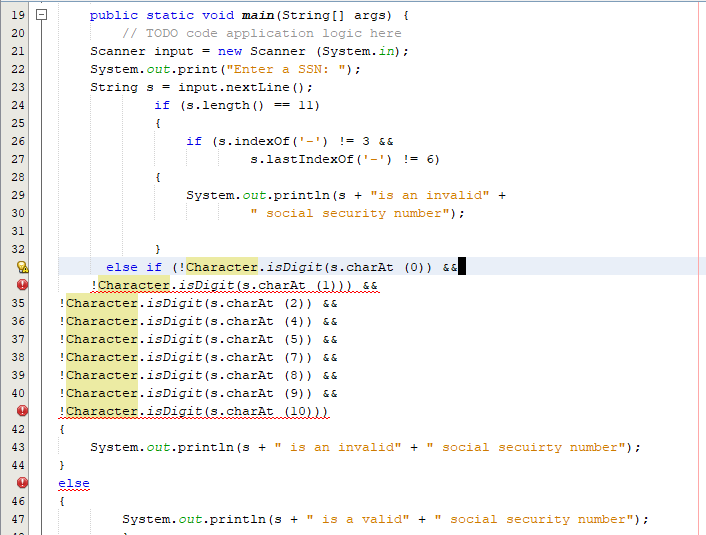The width and height of the screenshot is (706, 535).
Task: Click System.in argument on line 21
Action: coord(358,51)
